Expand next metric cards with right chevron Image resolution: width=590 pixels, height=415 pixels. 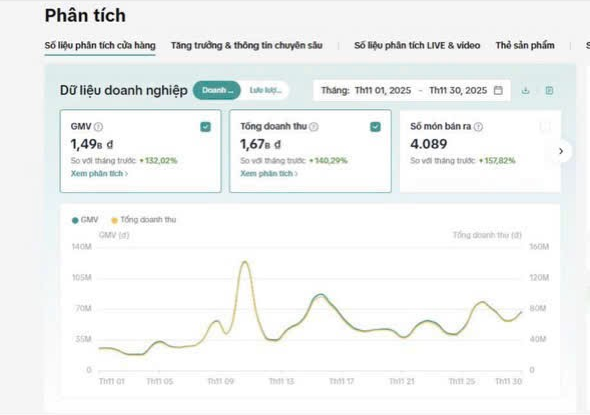561,151
